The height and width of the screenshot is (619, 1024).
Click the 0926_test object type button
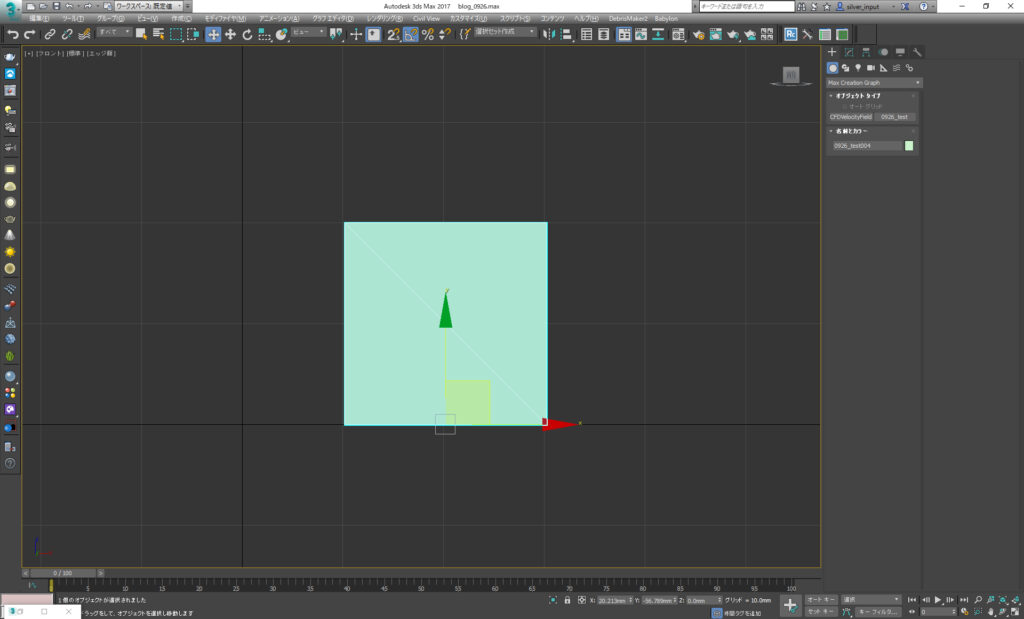pos(895,117)
